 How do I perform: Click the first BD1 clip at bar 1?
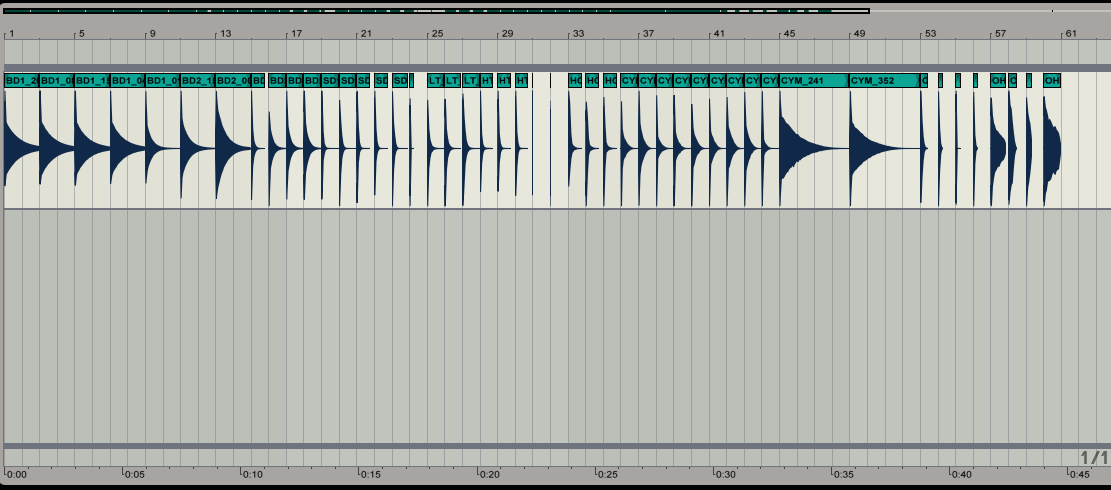tap(22, 80)
